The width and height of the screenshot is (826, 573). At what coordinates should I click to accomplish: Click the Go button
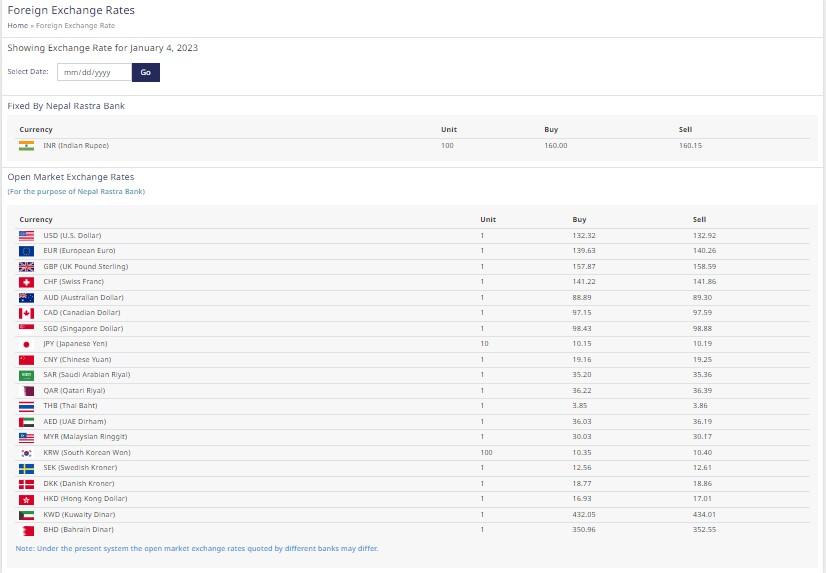[145, 72]
